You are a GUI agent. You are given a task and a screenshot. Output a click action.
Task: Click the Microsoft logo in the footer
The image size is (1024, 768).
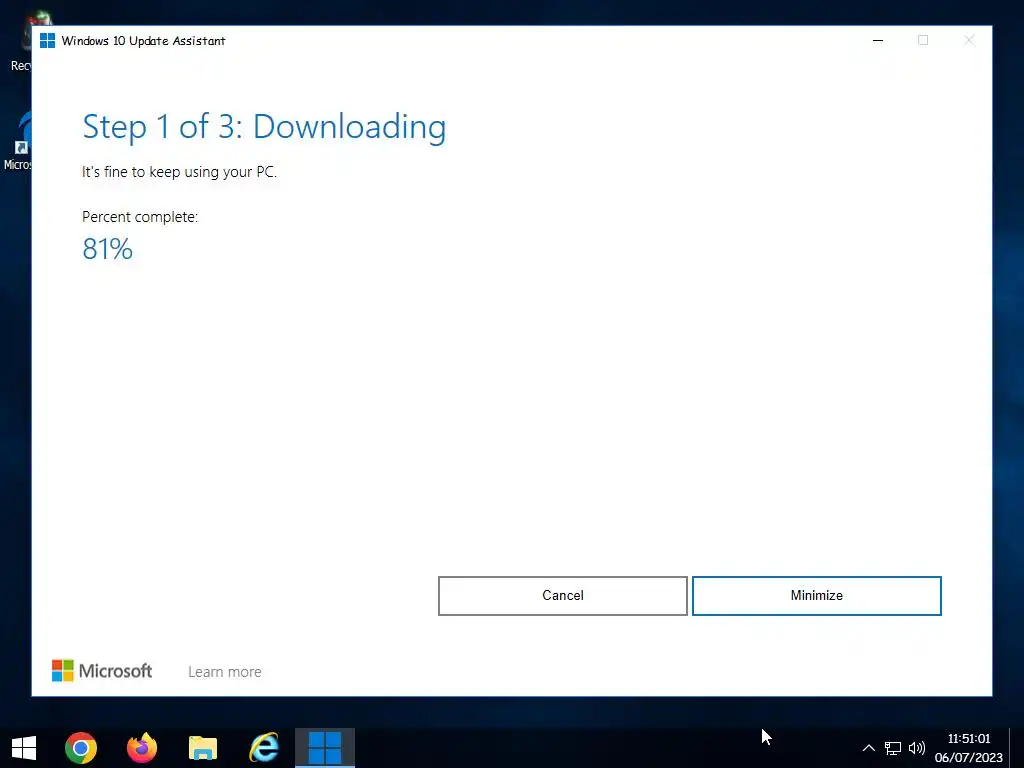tap(102, 671)
